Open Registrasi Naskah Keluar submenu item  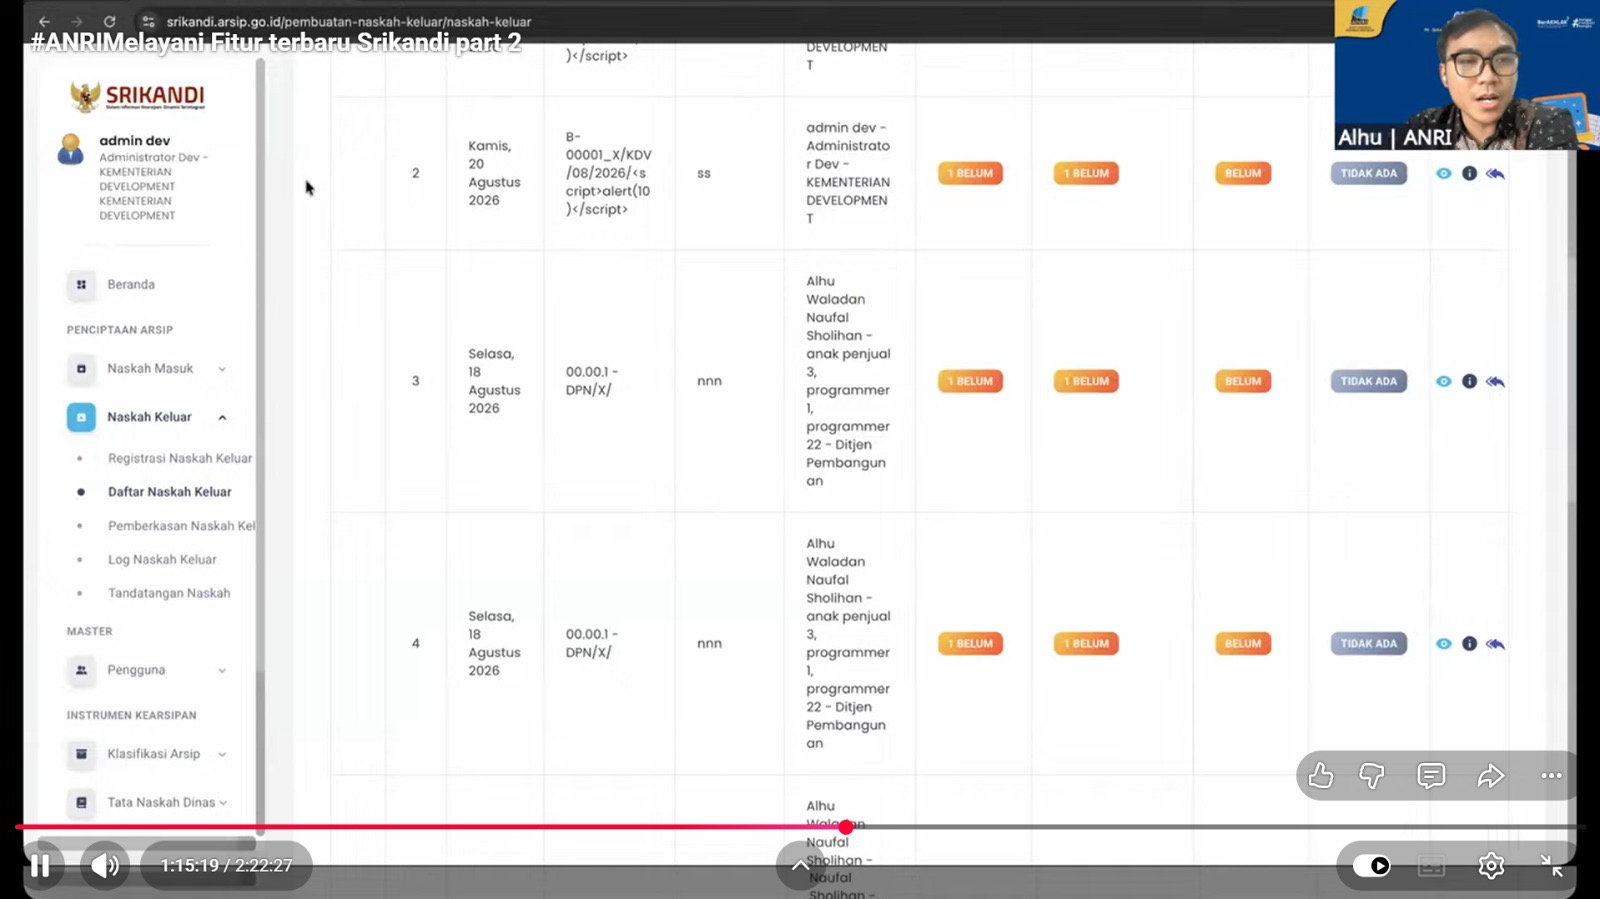pyautogui.click(x=180, y=458)
